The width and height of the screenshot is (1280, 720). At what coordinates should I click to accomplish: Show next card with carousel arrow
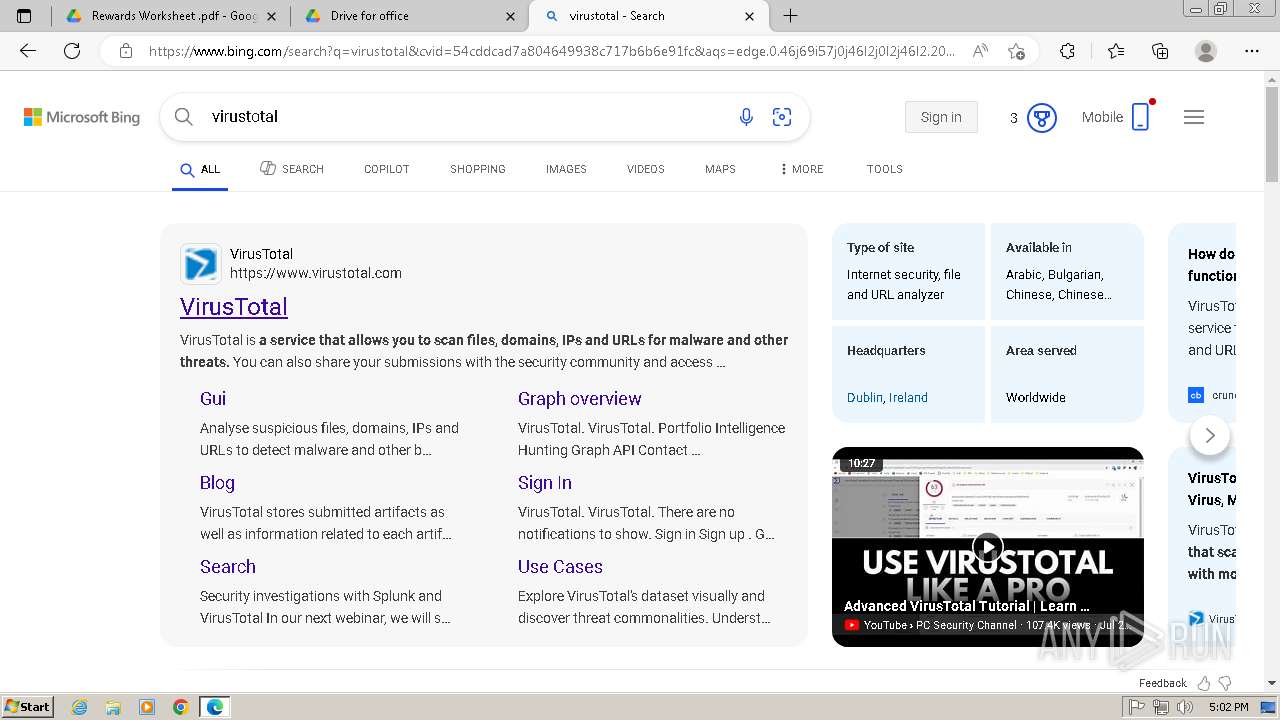tap(1210, 435)
